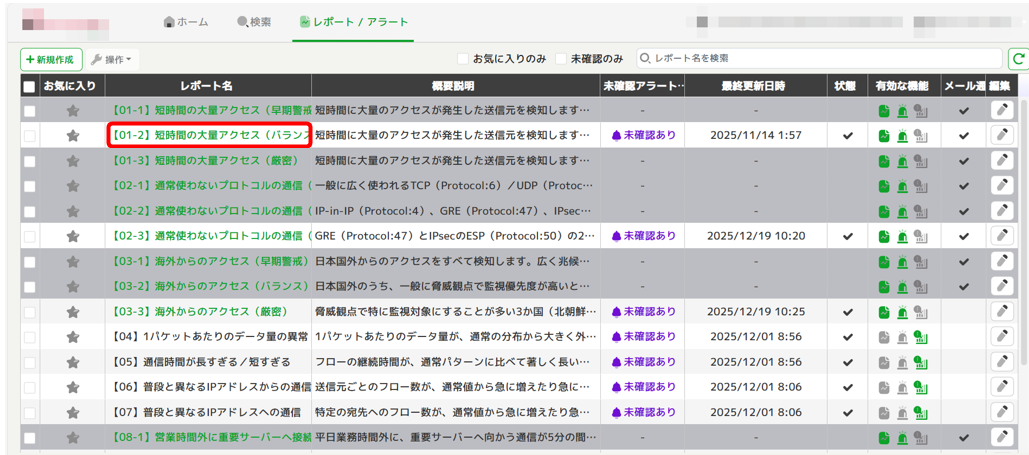1029x455 pixels.
Task: Switch to the 検索 tab
Action: [254, 22]
